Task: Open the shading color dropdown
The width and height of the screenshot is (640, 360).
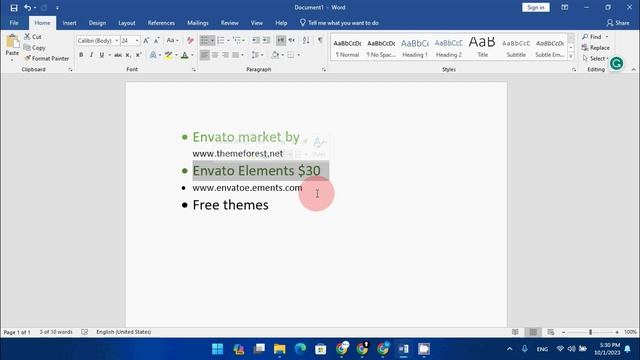Action: pos(282,55)
